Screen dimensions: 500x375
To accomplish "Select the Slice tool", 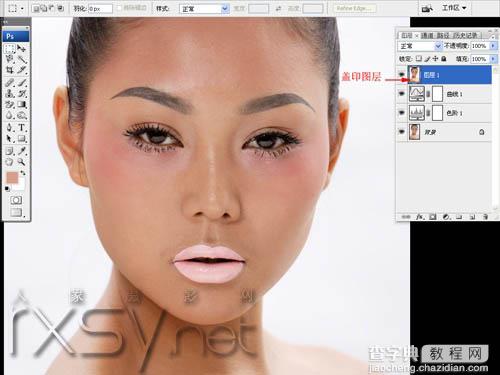I will (x=22, y=70).
